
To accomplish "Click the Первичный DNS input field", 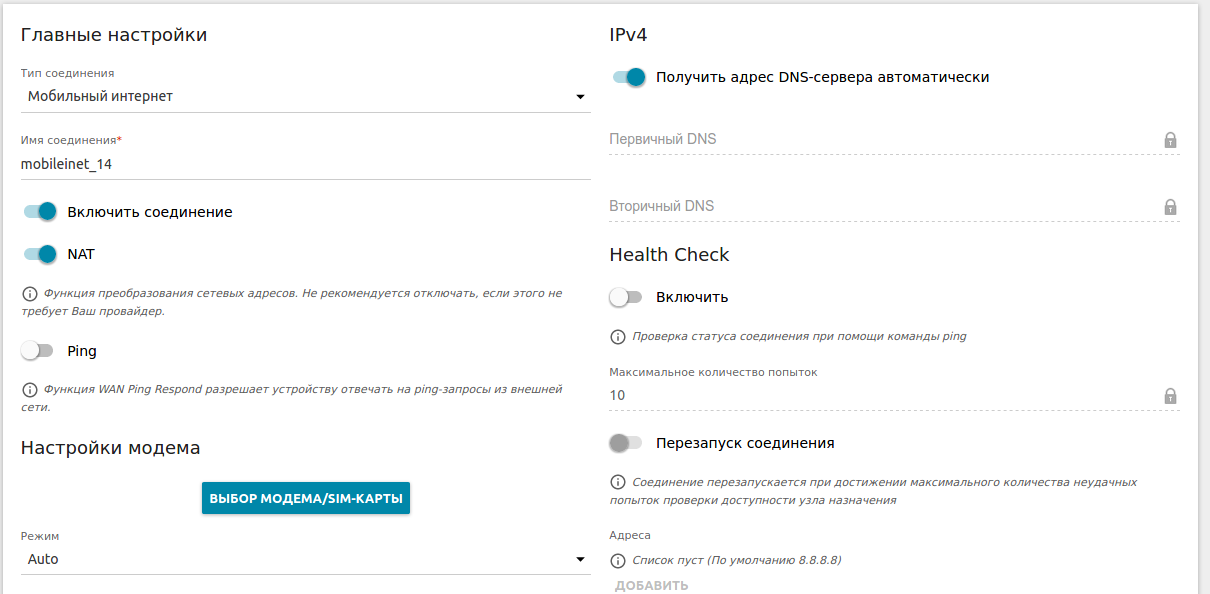I will point(880,140).
